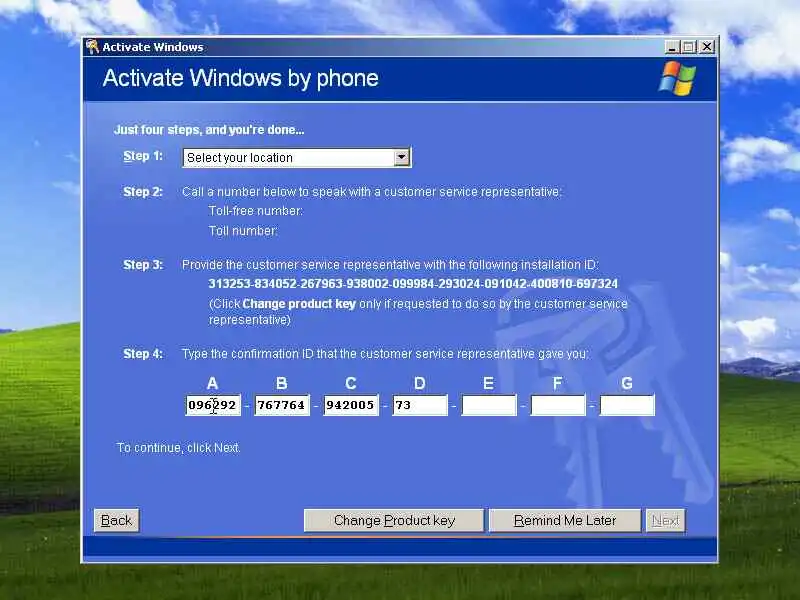800x600 pixels.
Task: Close the Activate Windows window
Action: [x=707, y=47]
